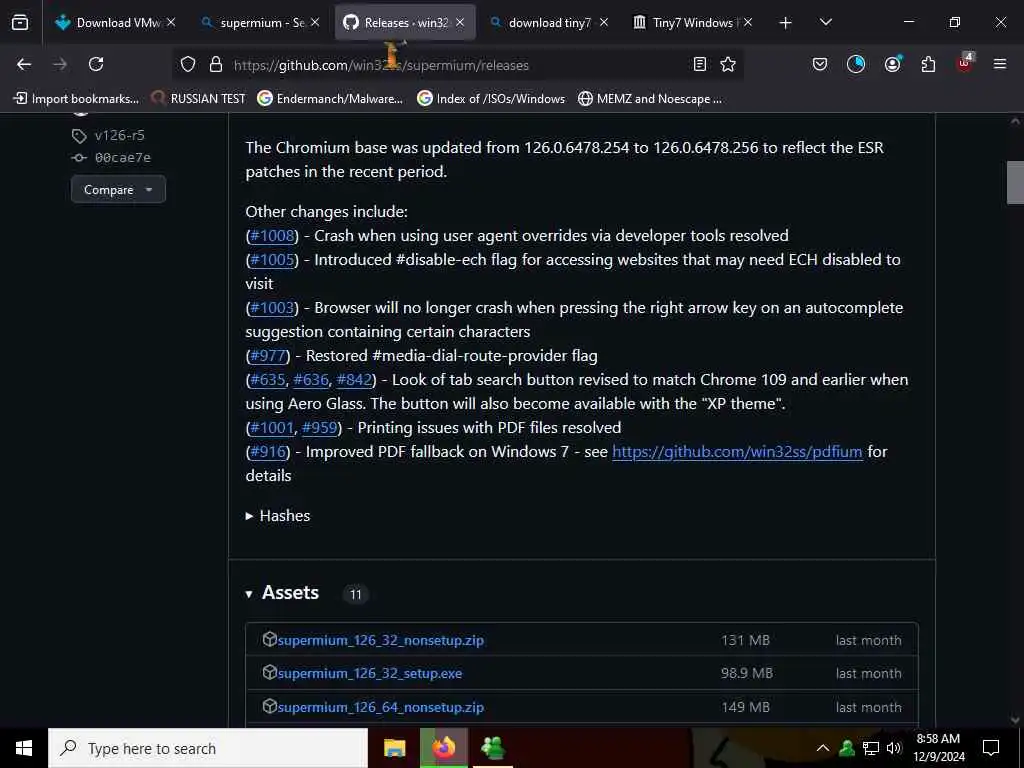Click the Firefox taskbar icon
This screenshot has height=768, width=1024.
coord(443,748)
